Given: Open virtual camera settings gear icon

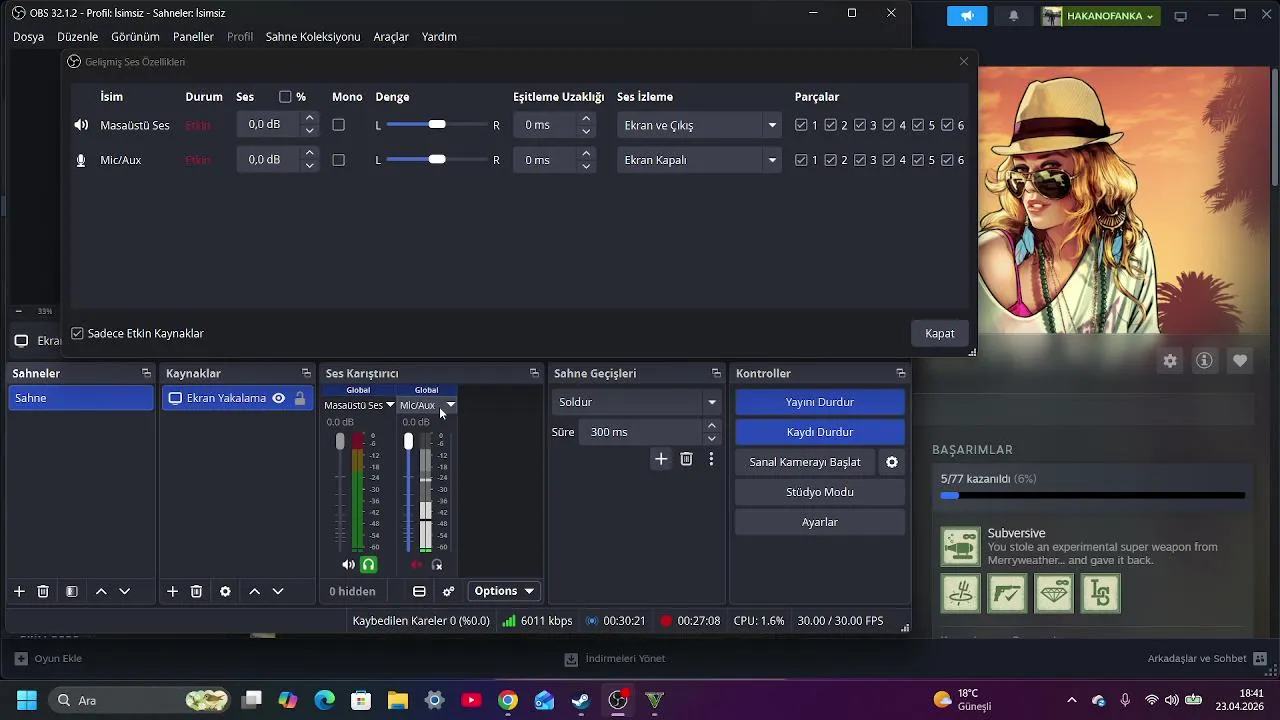Looking at the screenshot, I should pos(892,462).
